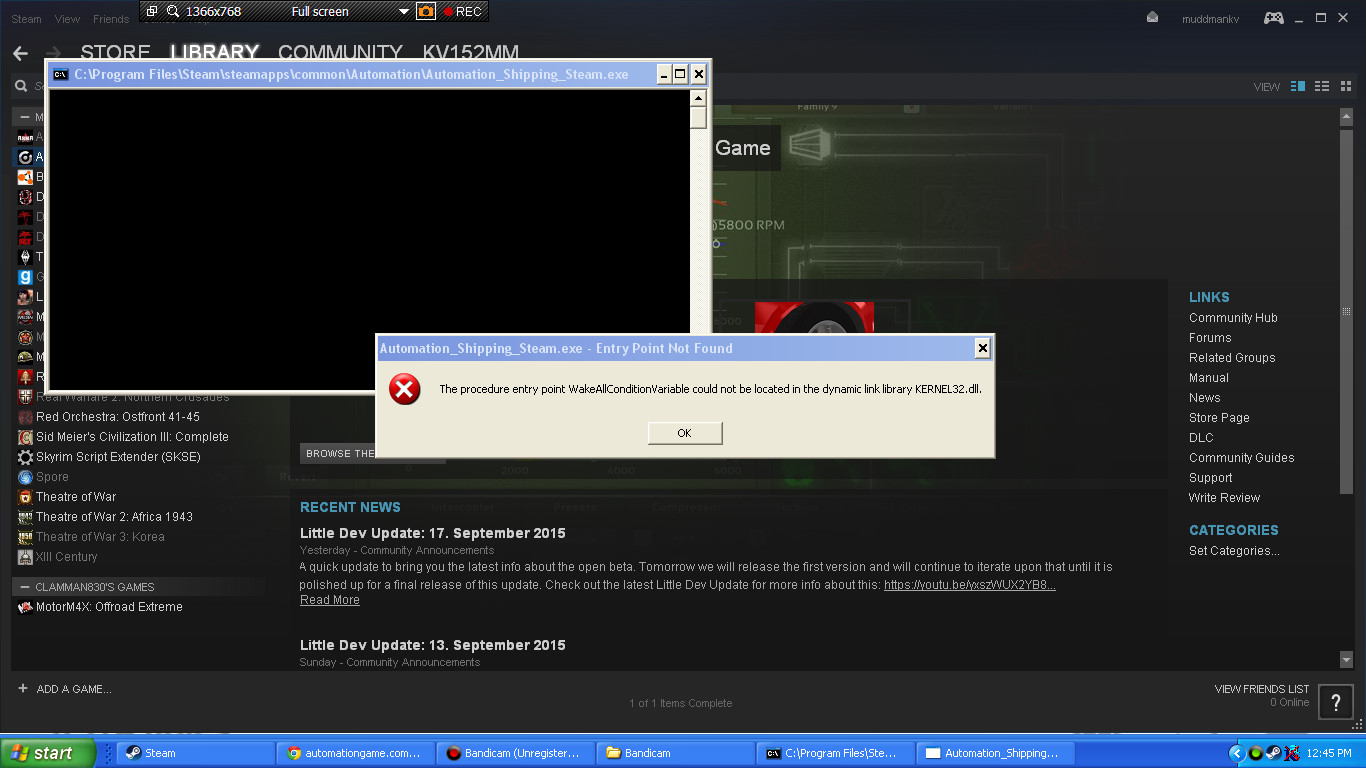
Task: Click the plus icon beside Add a Game
Action: (23, 689)
